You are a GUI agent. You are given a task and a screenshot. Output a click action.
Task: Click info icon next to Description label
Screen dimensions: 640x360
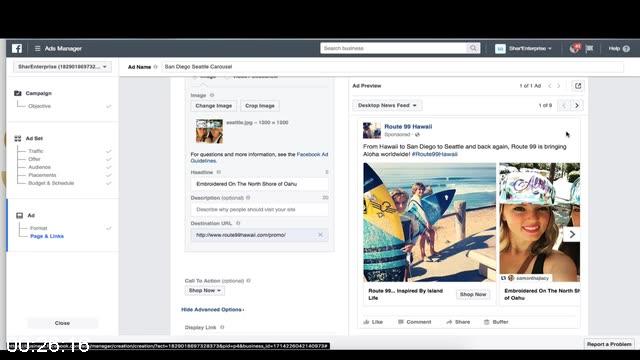click(x=248, y=198)
